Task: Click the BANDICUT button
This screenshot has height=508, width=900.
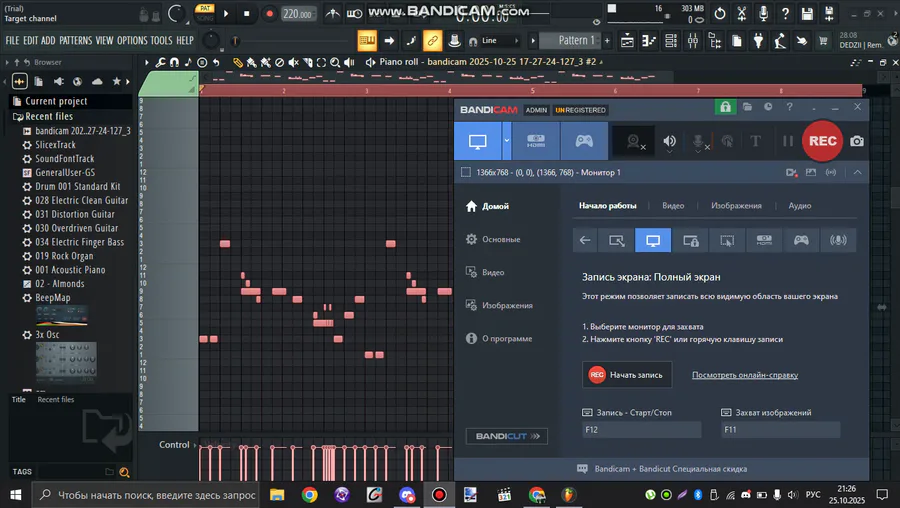Action: 506,436
